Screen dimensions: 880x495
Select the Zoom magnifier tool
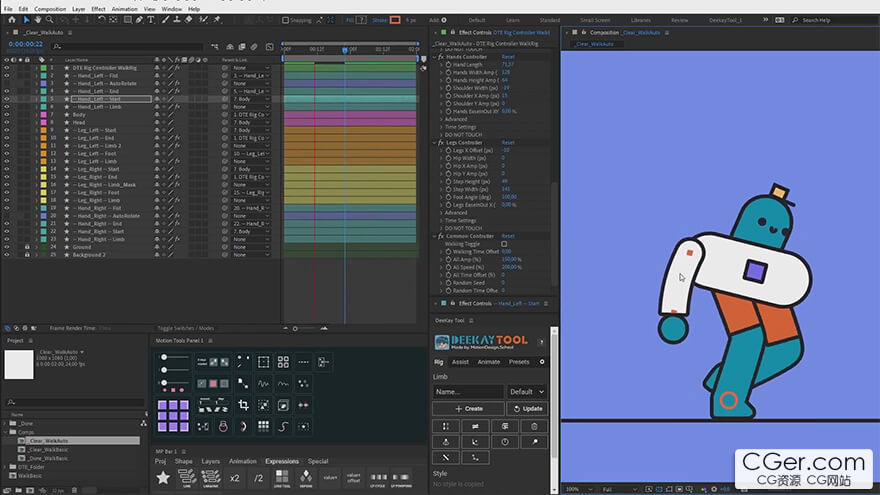49,20
